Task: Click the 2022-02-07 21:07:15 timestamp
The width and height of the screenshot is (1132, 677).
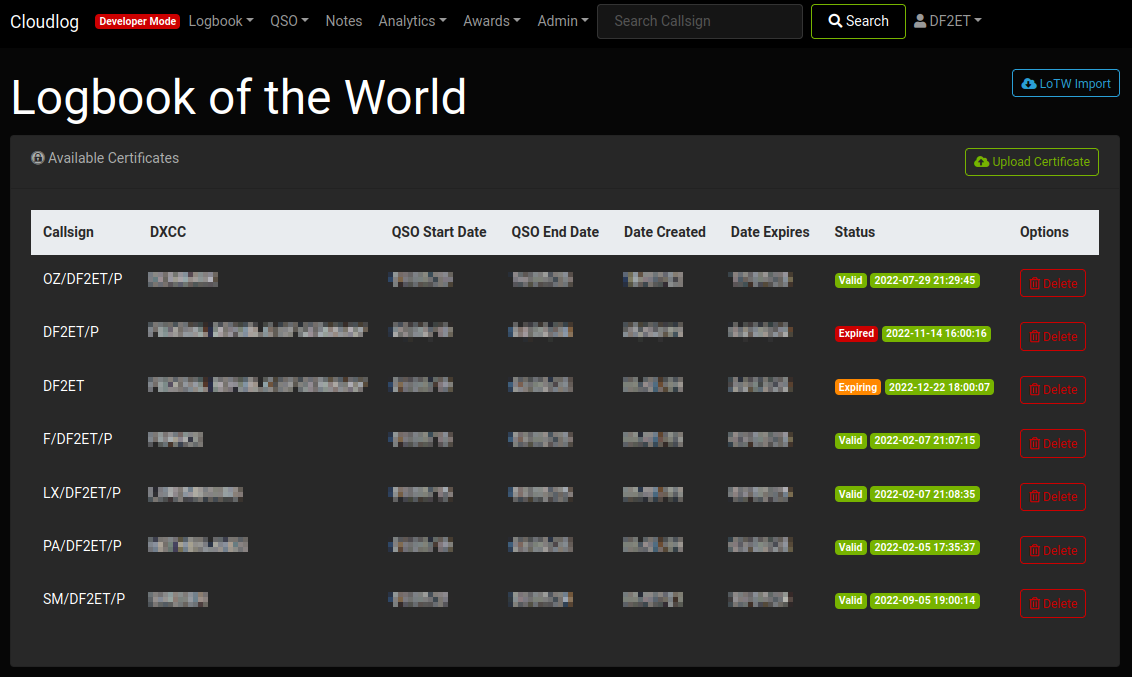Action: [925, 440]
